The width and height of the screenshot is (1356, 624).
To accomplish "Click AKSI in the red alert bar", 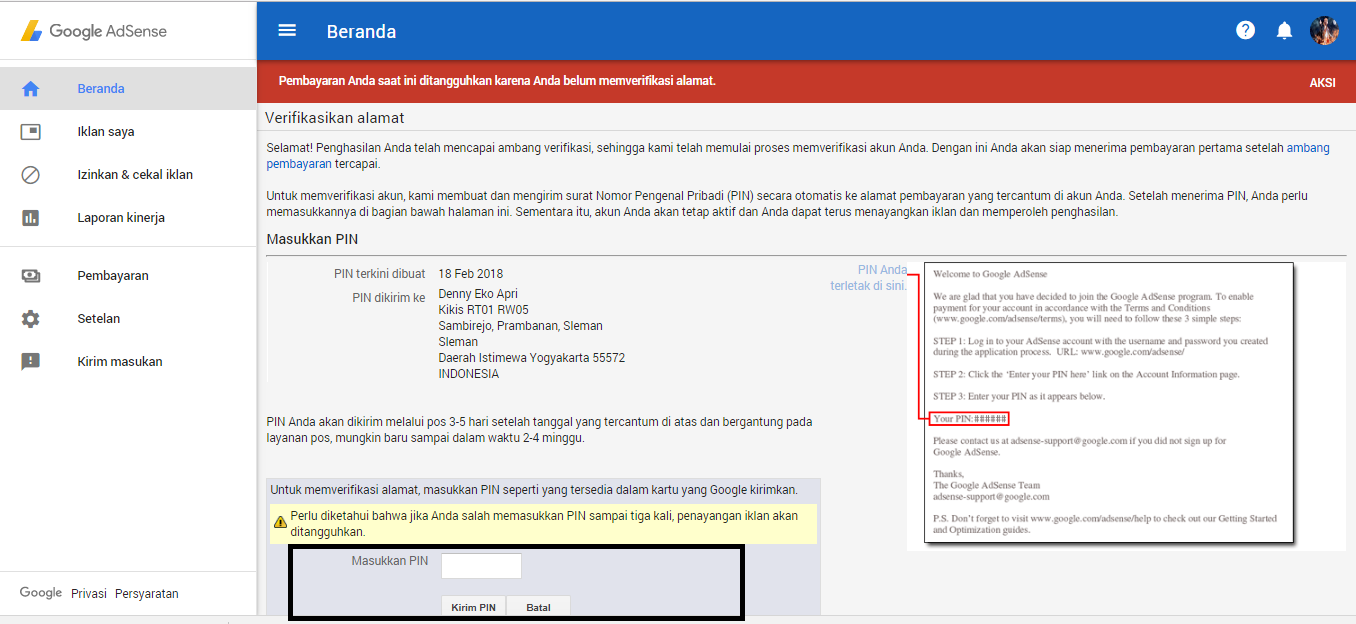I will coord(1322,82).
